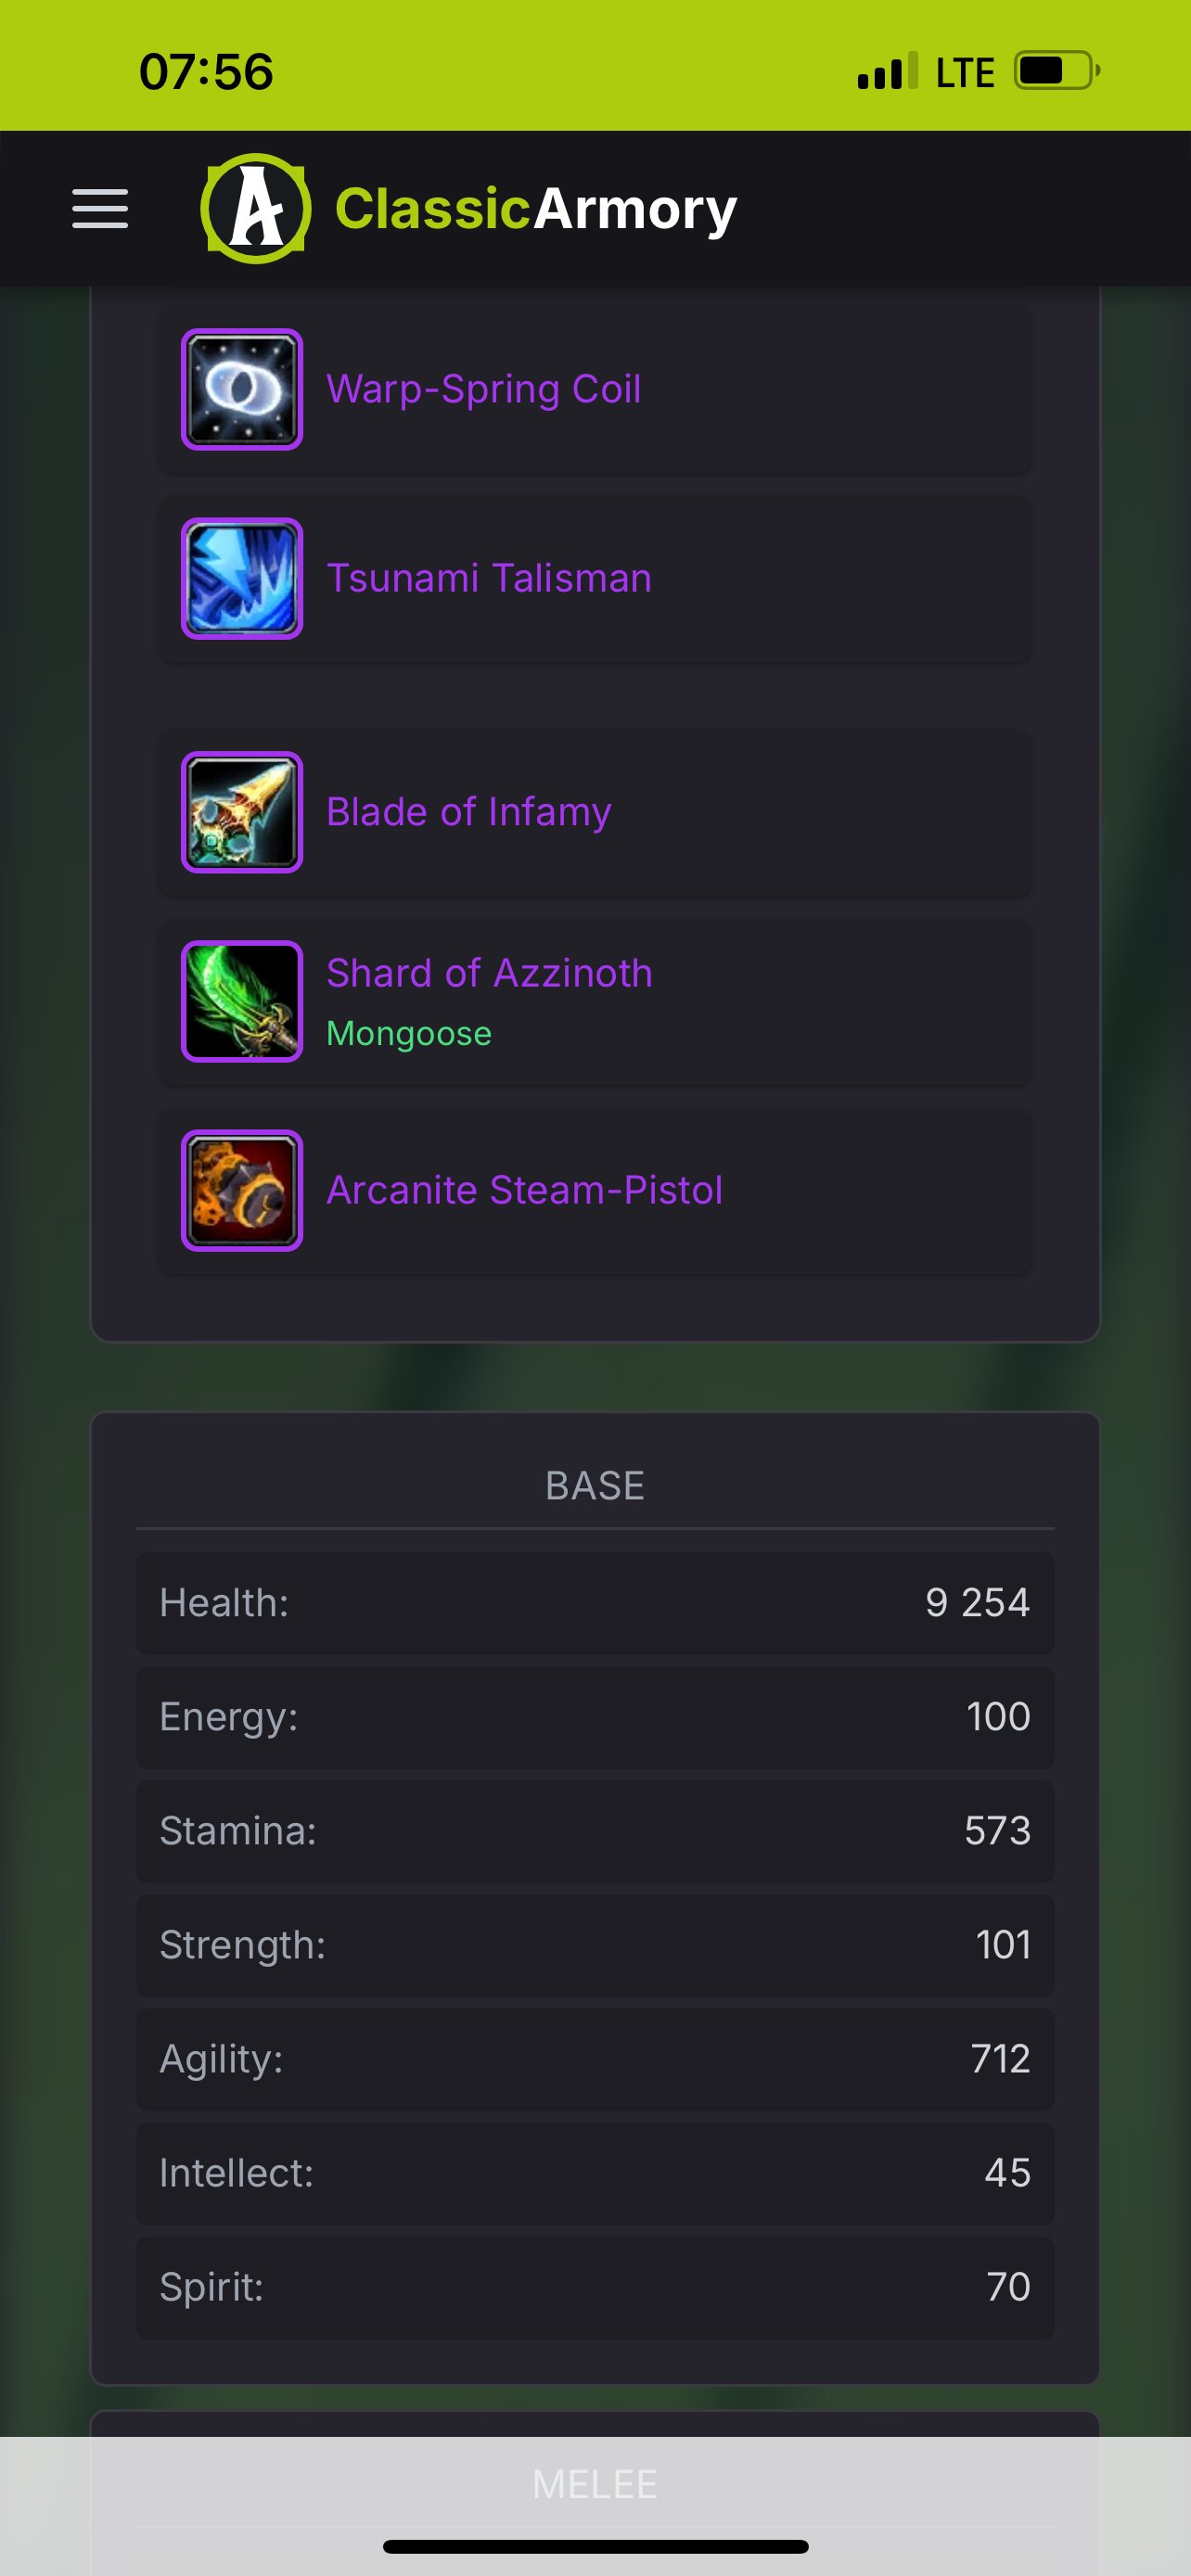Viewport: 1191px width, 2576px height.
Task: Tap the Arcanite Steam-Pistol gun icon
Action: [242, 1190]
